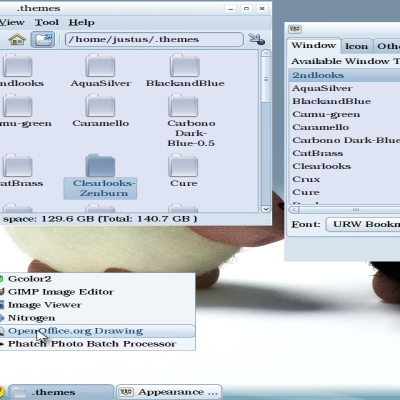
Task: Select BlackandBlue in theme list
Action: coord(345,101)
